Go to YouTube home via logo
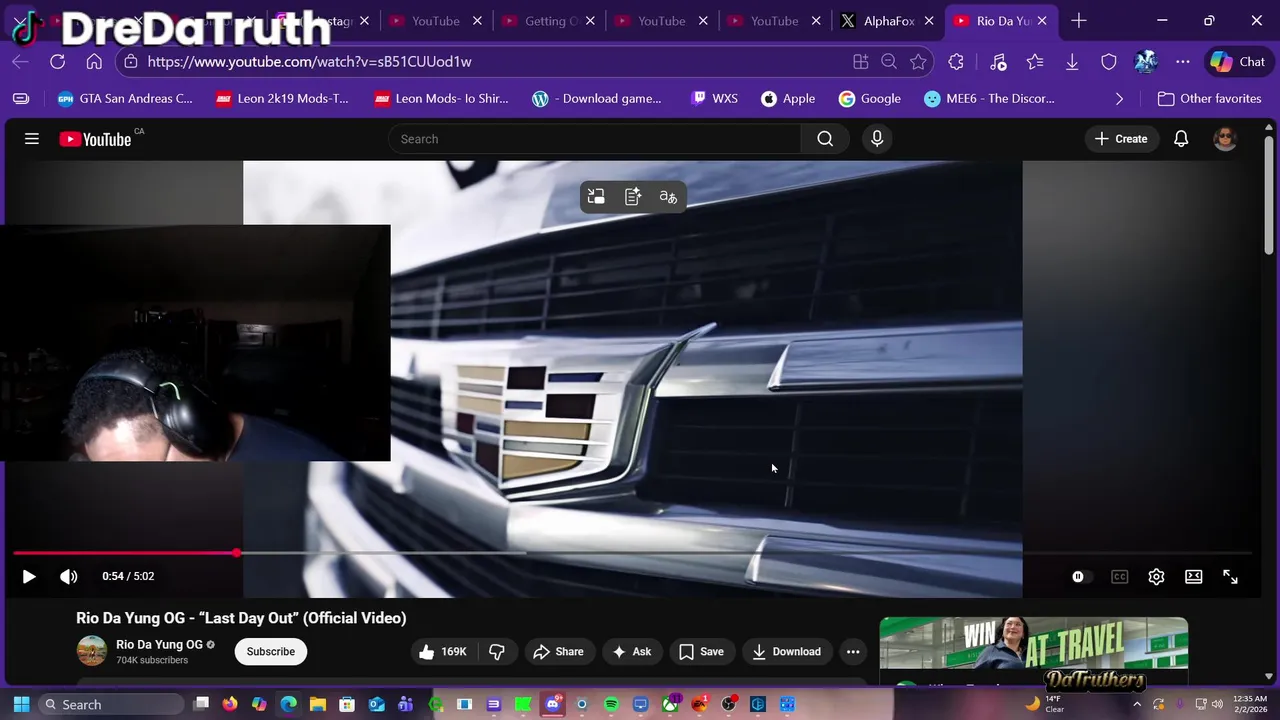The width and height of the screenshot is (1280, 720). tap(95, 139)
